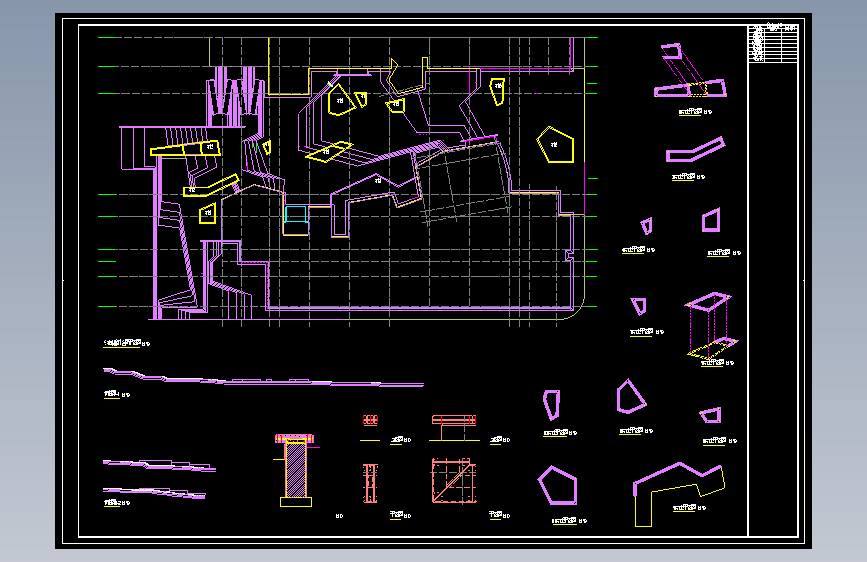Viewport: 867px width, 562px height.
Task: Click the large pink pentagon detail at bottom
Action: [x=558, y=485]
